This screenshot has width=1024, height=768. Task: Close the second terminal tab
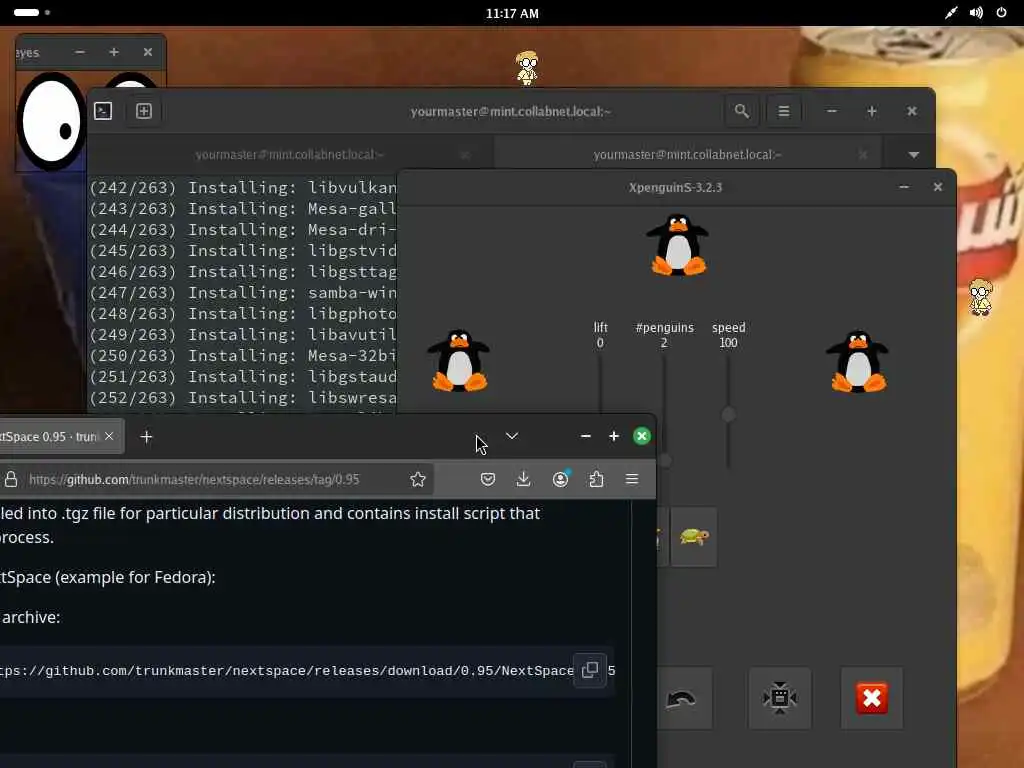(863, 155)
